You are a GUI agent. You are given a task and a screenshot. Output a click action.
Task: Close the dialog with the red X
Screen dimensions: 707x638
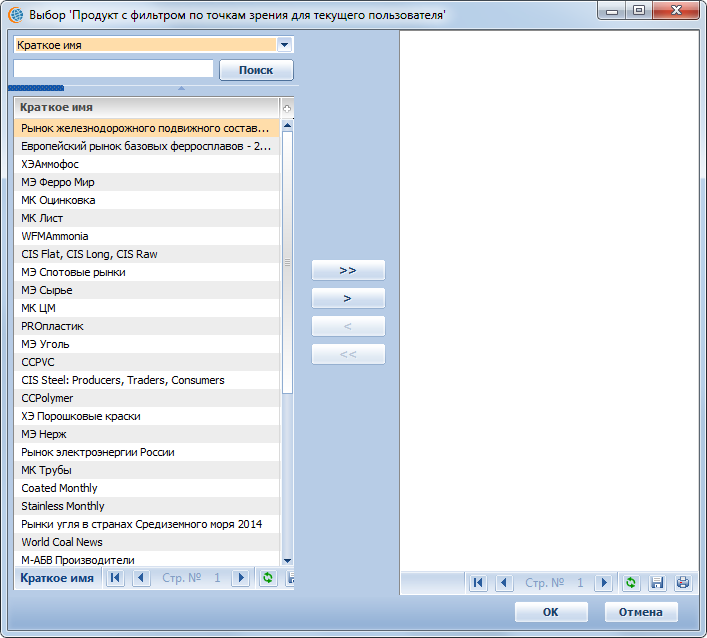676,10
